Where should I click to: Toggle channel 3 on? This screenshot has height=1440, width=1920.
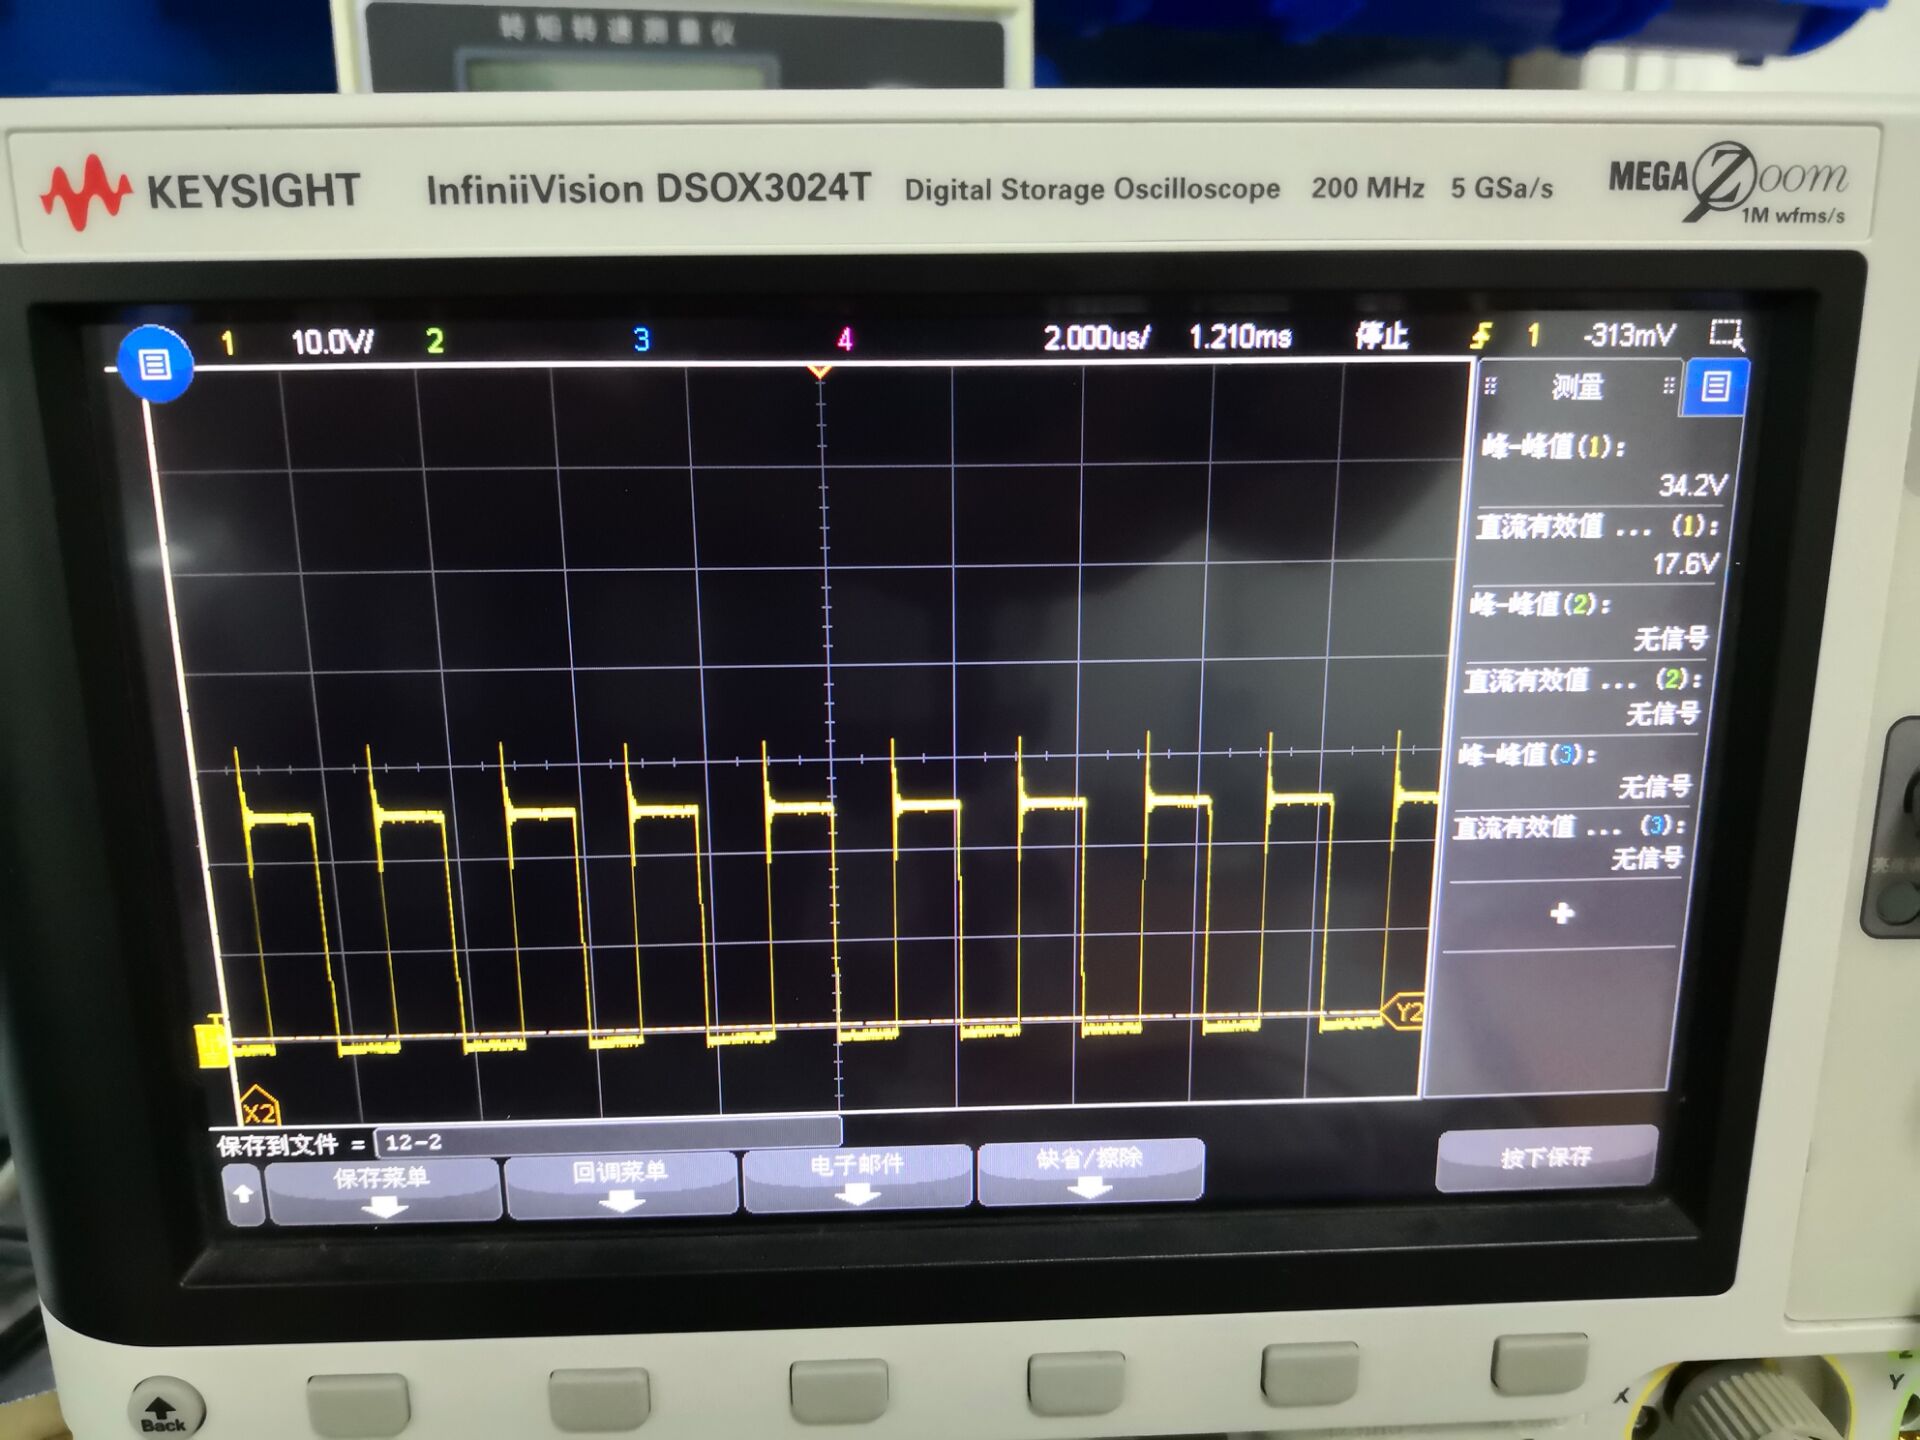[x=641, y=340]
